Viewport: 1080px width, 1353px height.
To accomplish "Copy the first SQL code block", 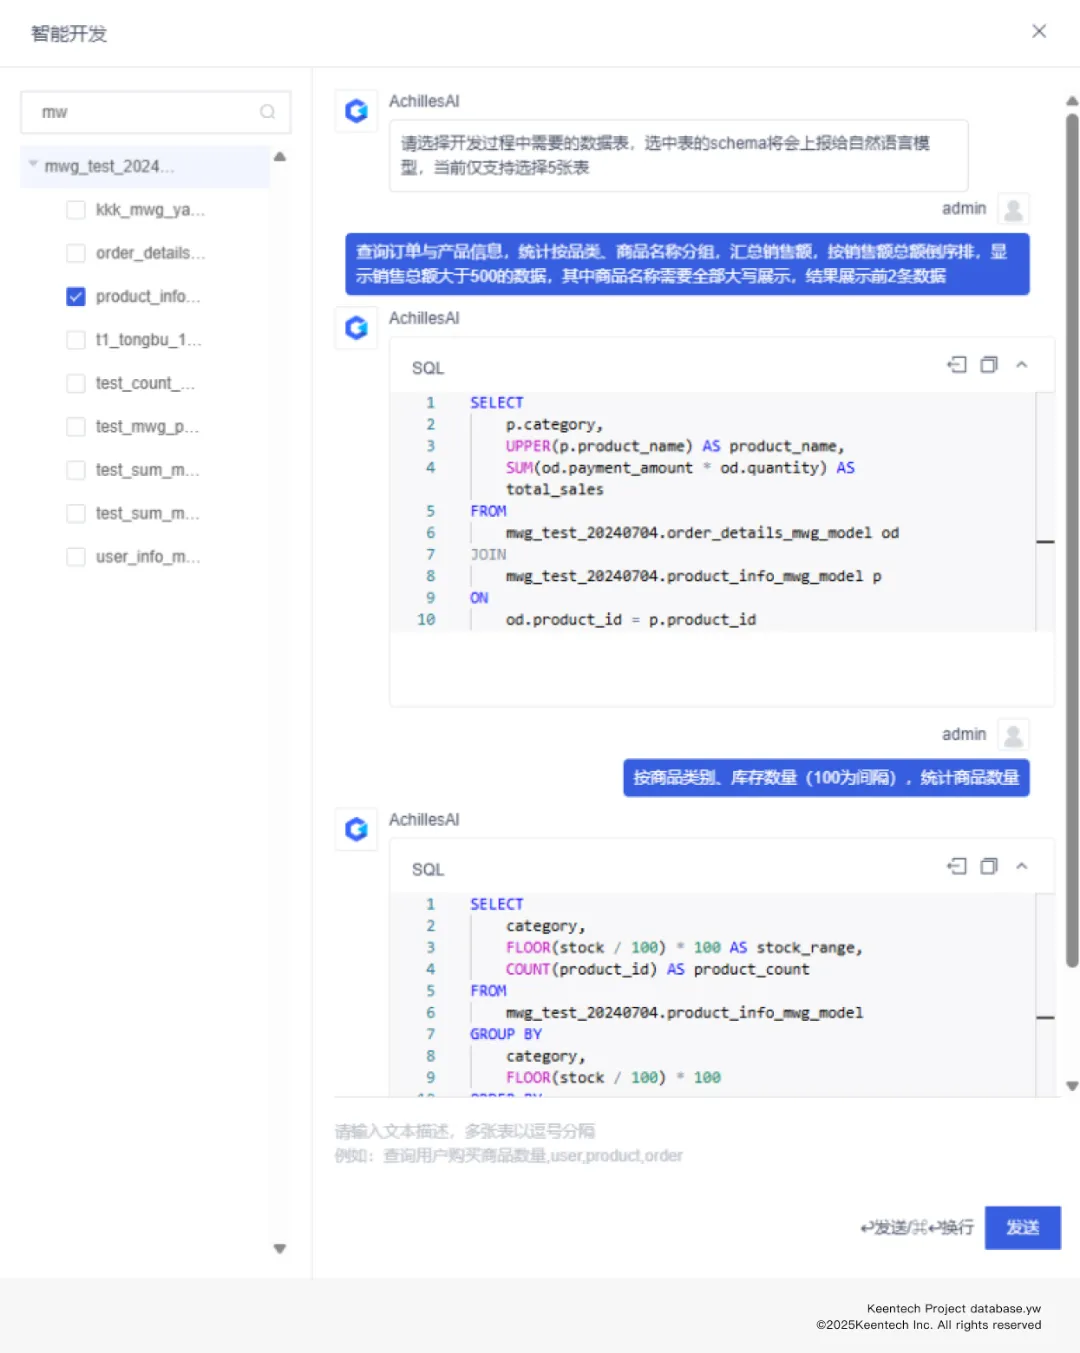I will point(989,365).
